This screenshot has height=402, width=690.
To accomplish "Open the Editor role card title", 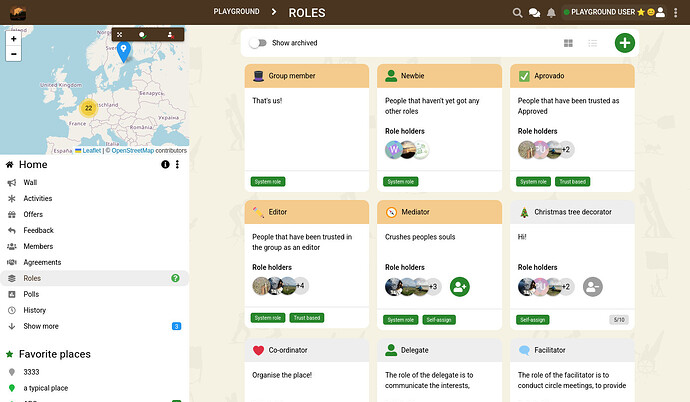I will coord(278,212).
